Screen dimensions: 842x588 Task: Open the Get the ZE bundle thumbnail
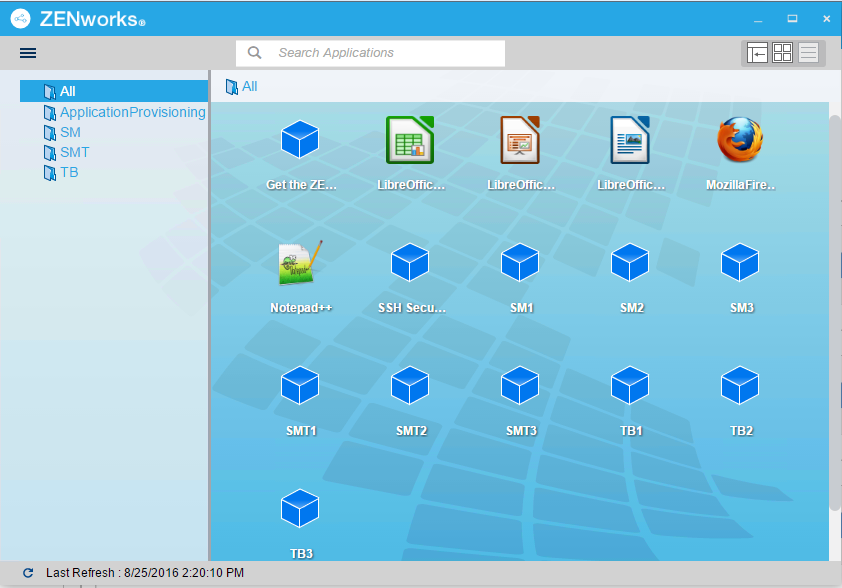(300, 142)
